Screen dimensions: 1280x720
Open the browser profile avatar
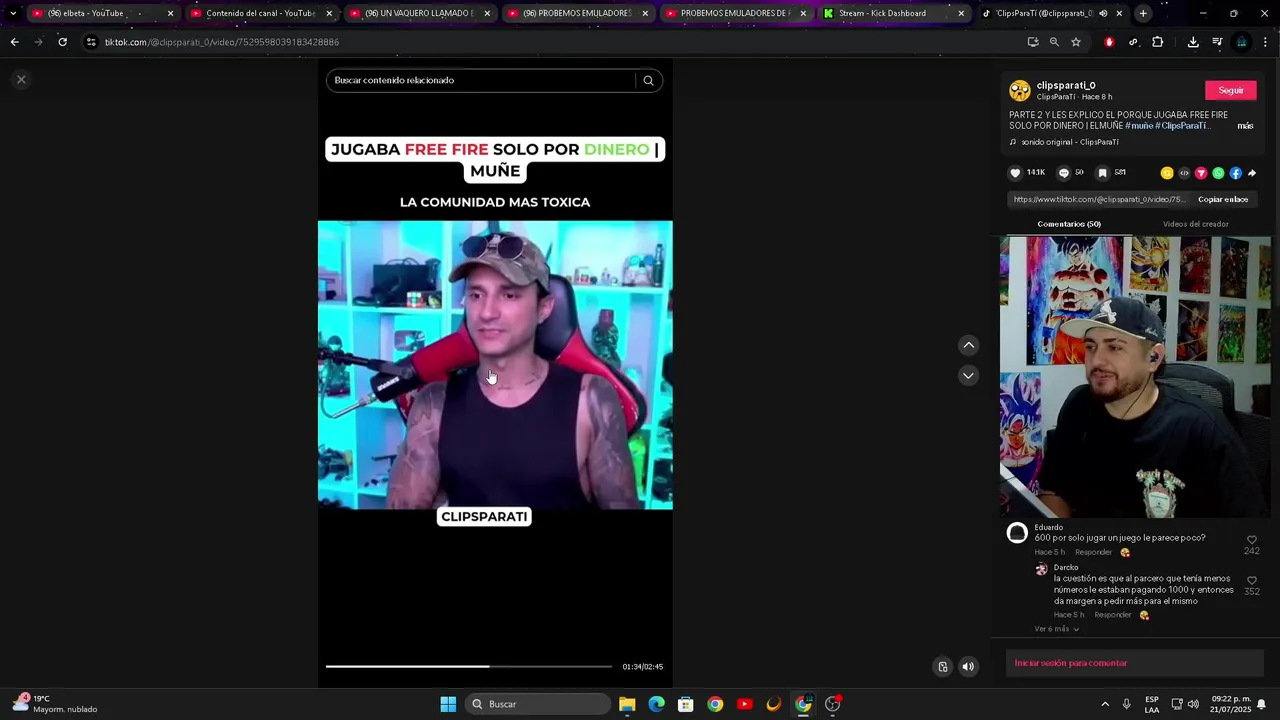[x=1241, y=42]
